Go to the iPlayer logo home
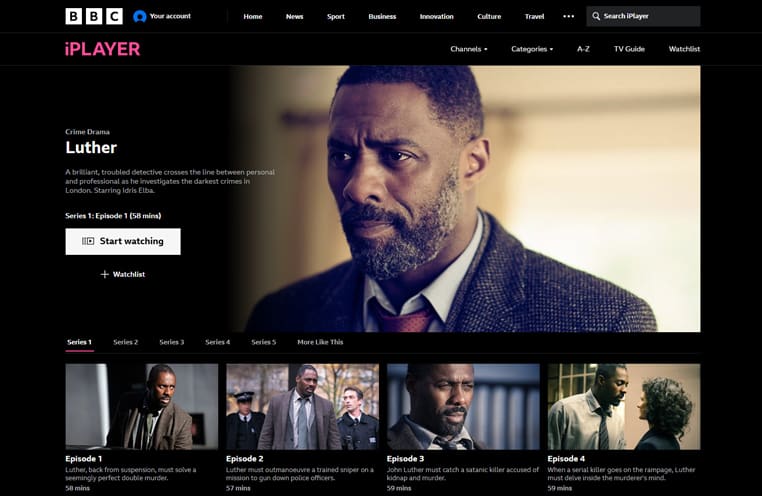Image resolution: width=762 pixels, height=496 pixels. (102, 49)
